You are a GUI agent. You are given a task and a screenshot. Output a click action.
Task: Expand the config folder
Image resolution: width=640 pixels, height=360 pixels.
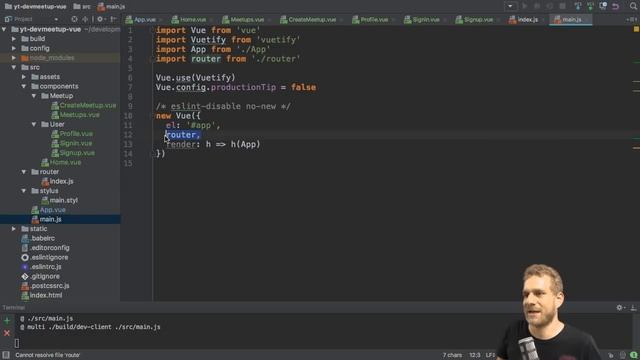point(14,48)
